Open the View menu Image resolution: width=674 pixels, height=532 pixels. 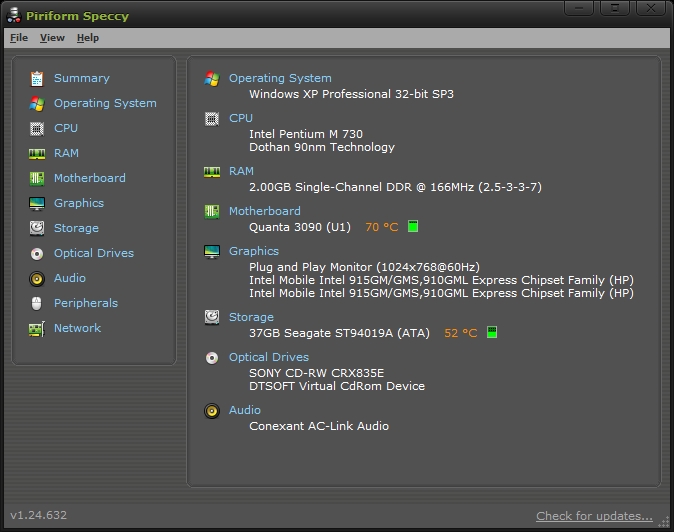coord(52,38)
